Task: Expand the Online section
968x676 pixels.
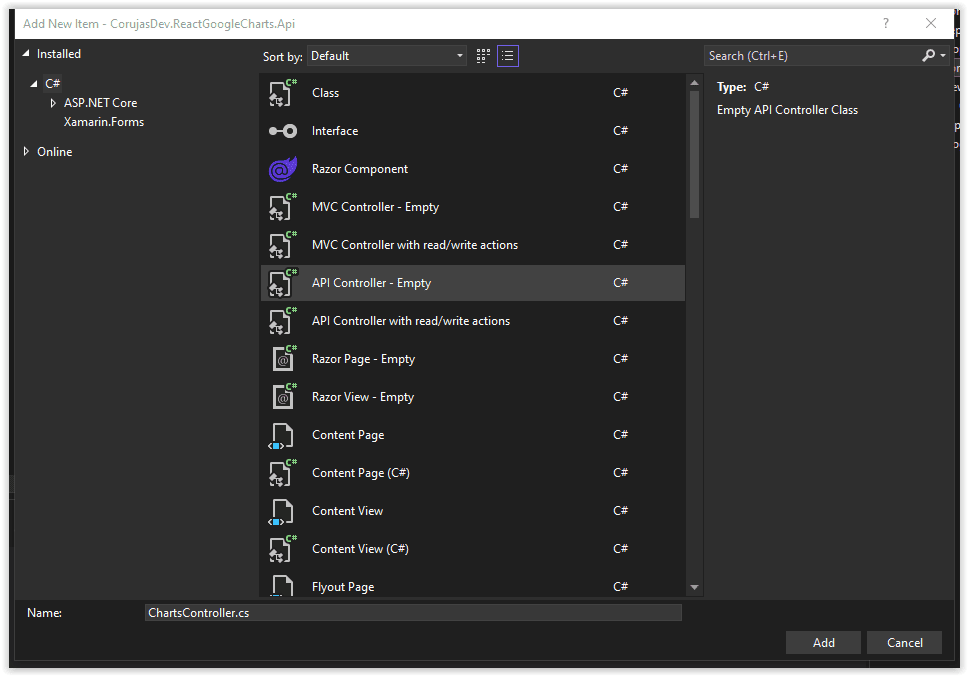Action: pos(26,151)
